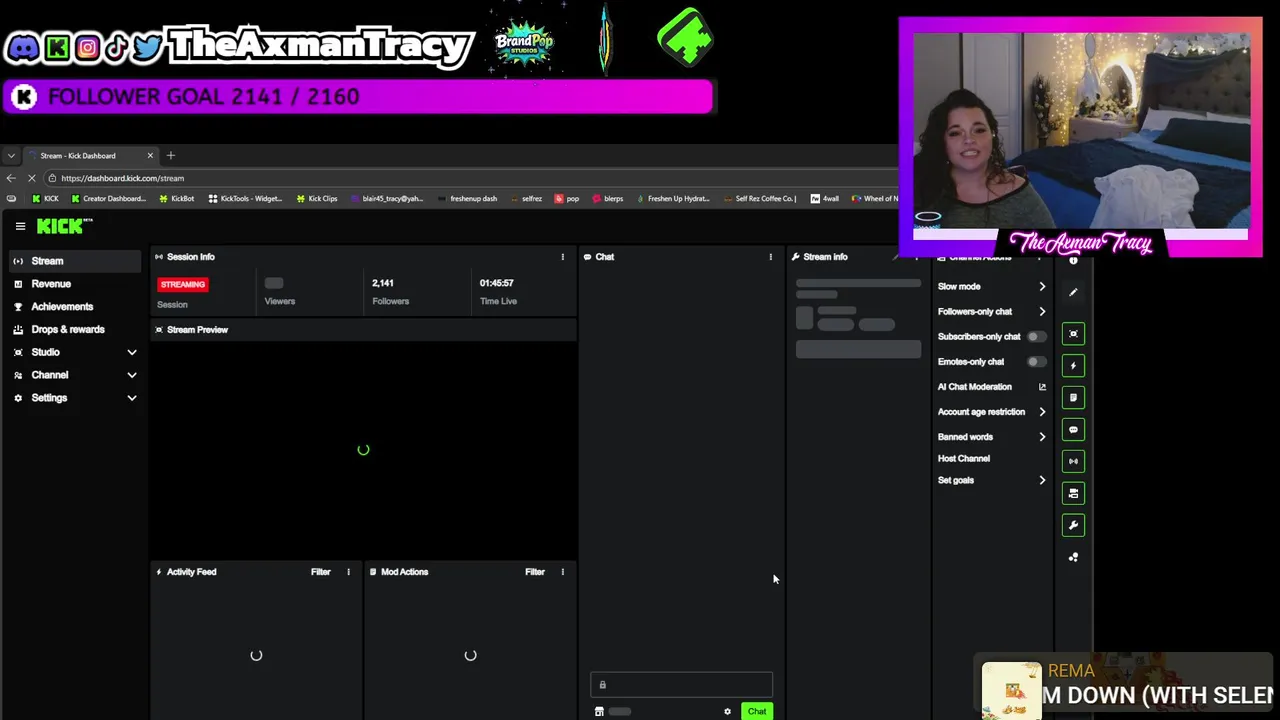Screen dimensions: 1280x720
Task: Select Drops & rewards in the sidebar
Action: pos(76,330)
